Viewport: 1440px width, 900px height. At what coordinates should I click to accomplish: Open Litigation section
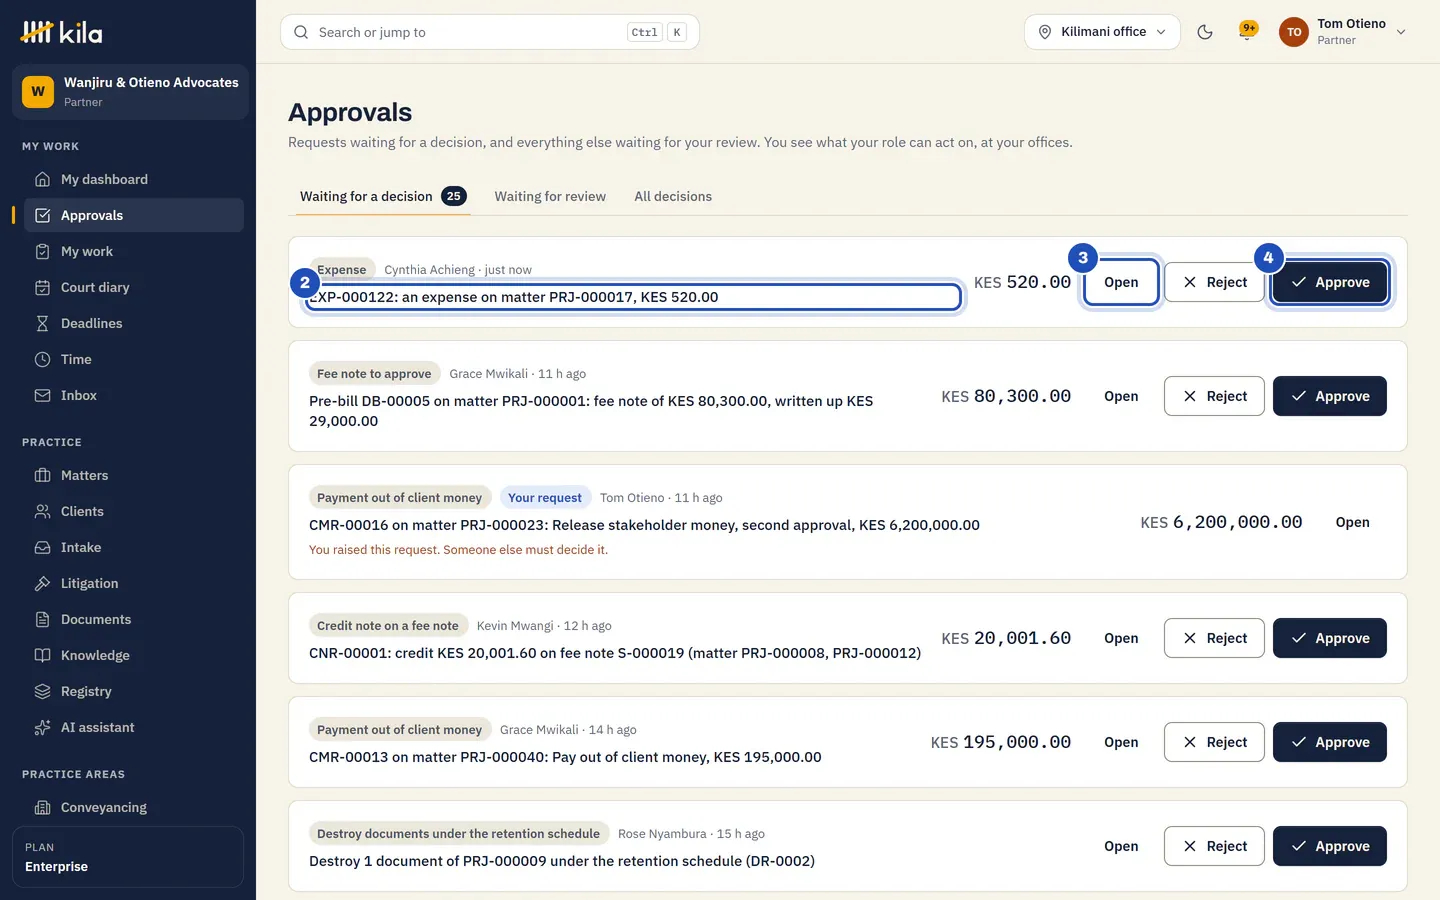134,583
